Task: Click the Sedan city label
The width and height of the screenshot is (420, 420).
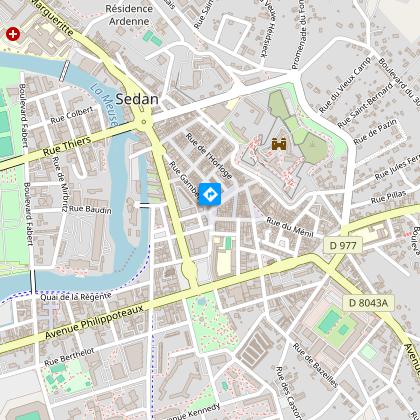Action: 137,99
